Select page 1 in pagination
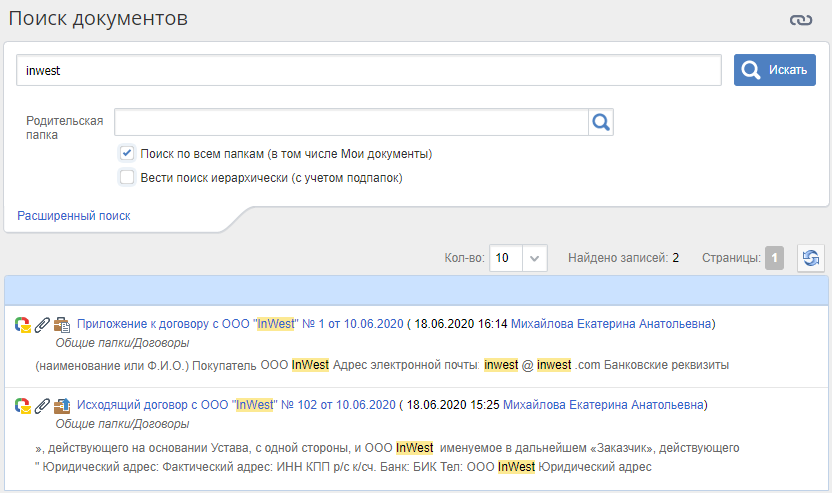The height and width of the screenshot is (493, 832). pyautogui.click(x=775, y=258)
